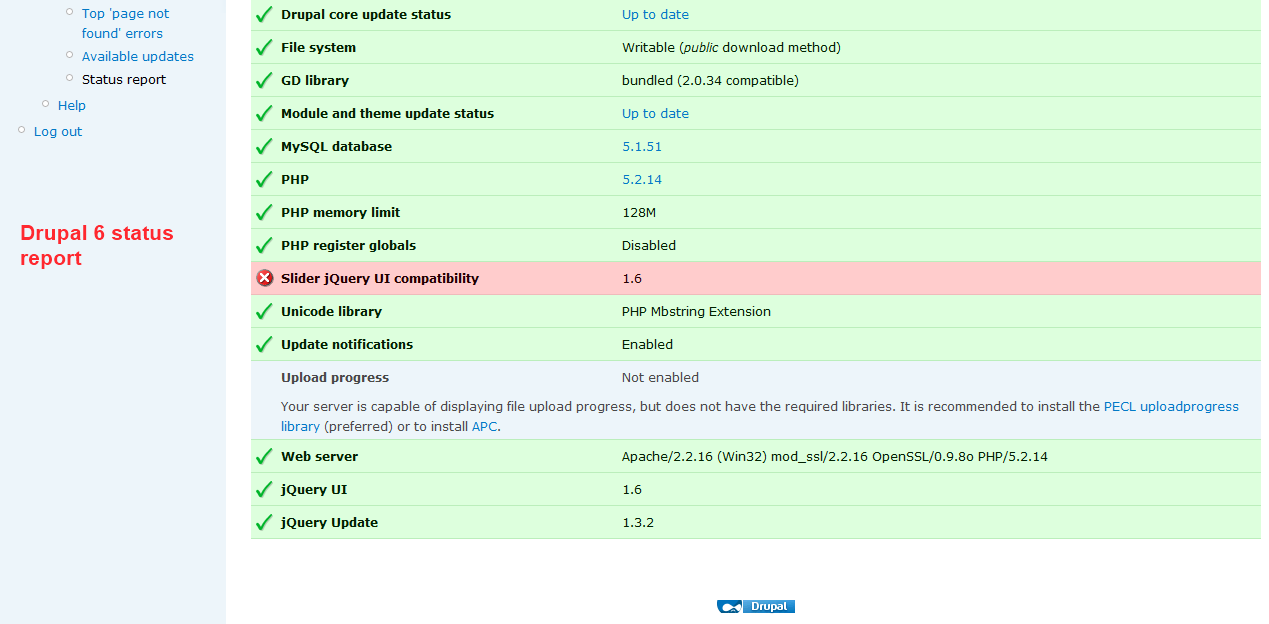Open the APC install link

click(484, 427)
